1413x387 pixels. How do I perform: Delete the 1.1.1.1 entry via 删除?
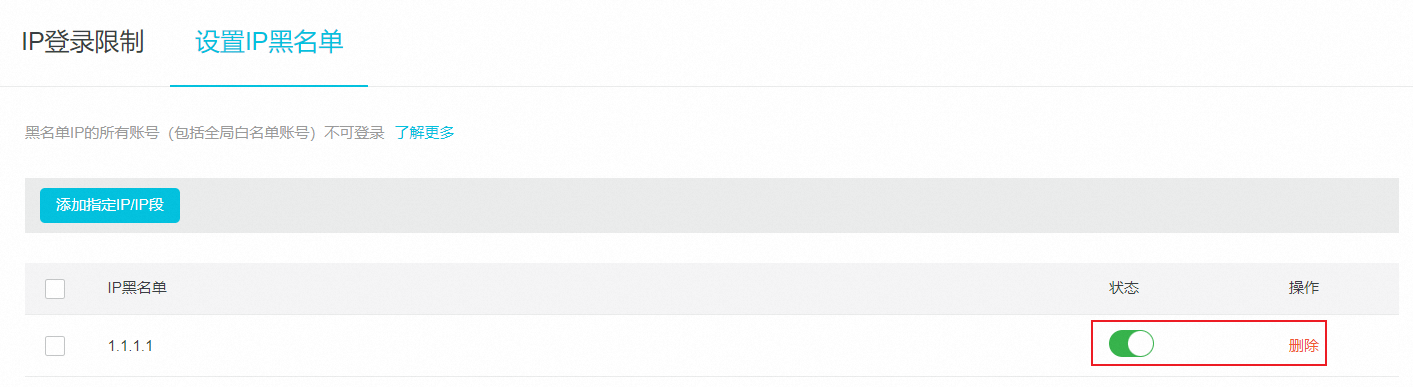click(1303, 346)
